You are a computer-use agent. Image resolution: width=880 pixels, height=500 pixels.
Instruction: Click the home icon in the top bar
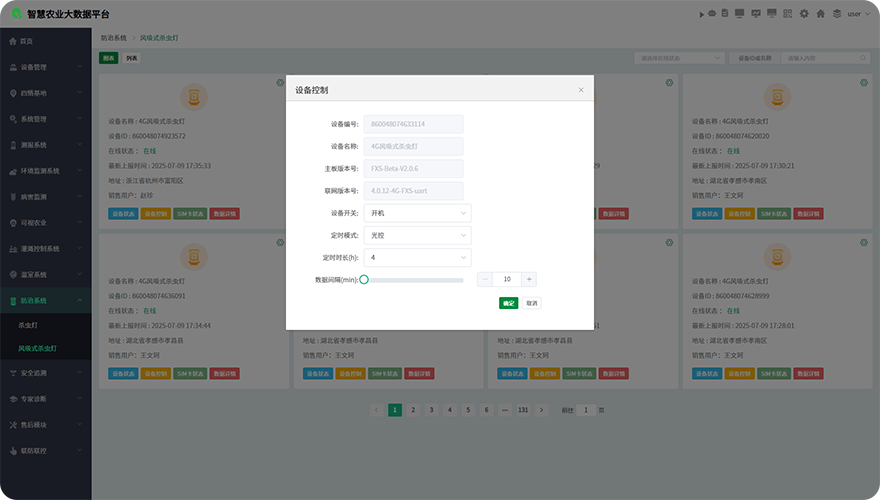pos(820,14)
